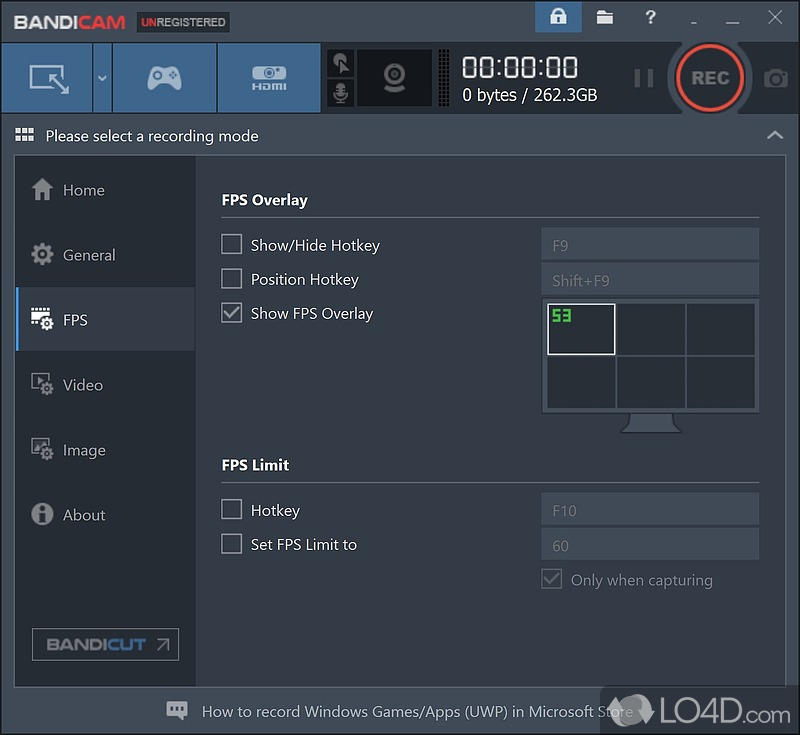800x735 pixels.
Task: Click the UNREGISTERED badge
Action: 183,22
